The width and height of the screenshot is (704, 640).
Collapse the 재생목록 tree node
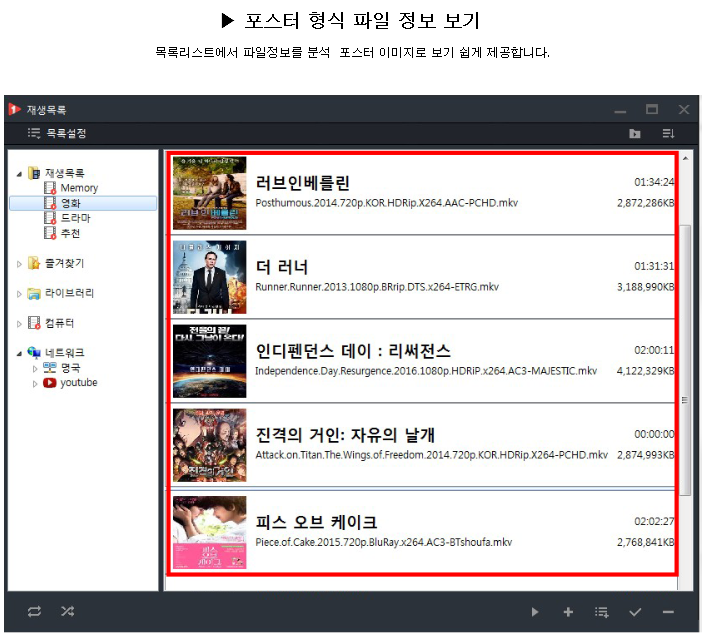(x=19, y=174)
